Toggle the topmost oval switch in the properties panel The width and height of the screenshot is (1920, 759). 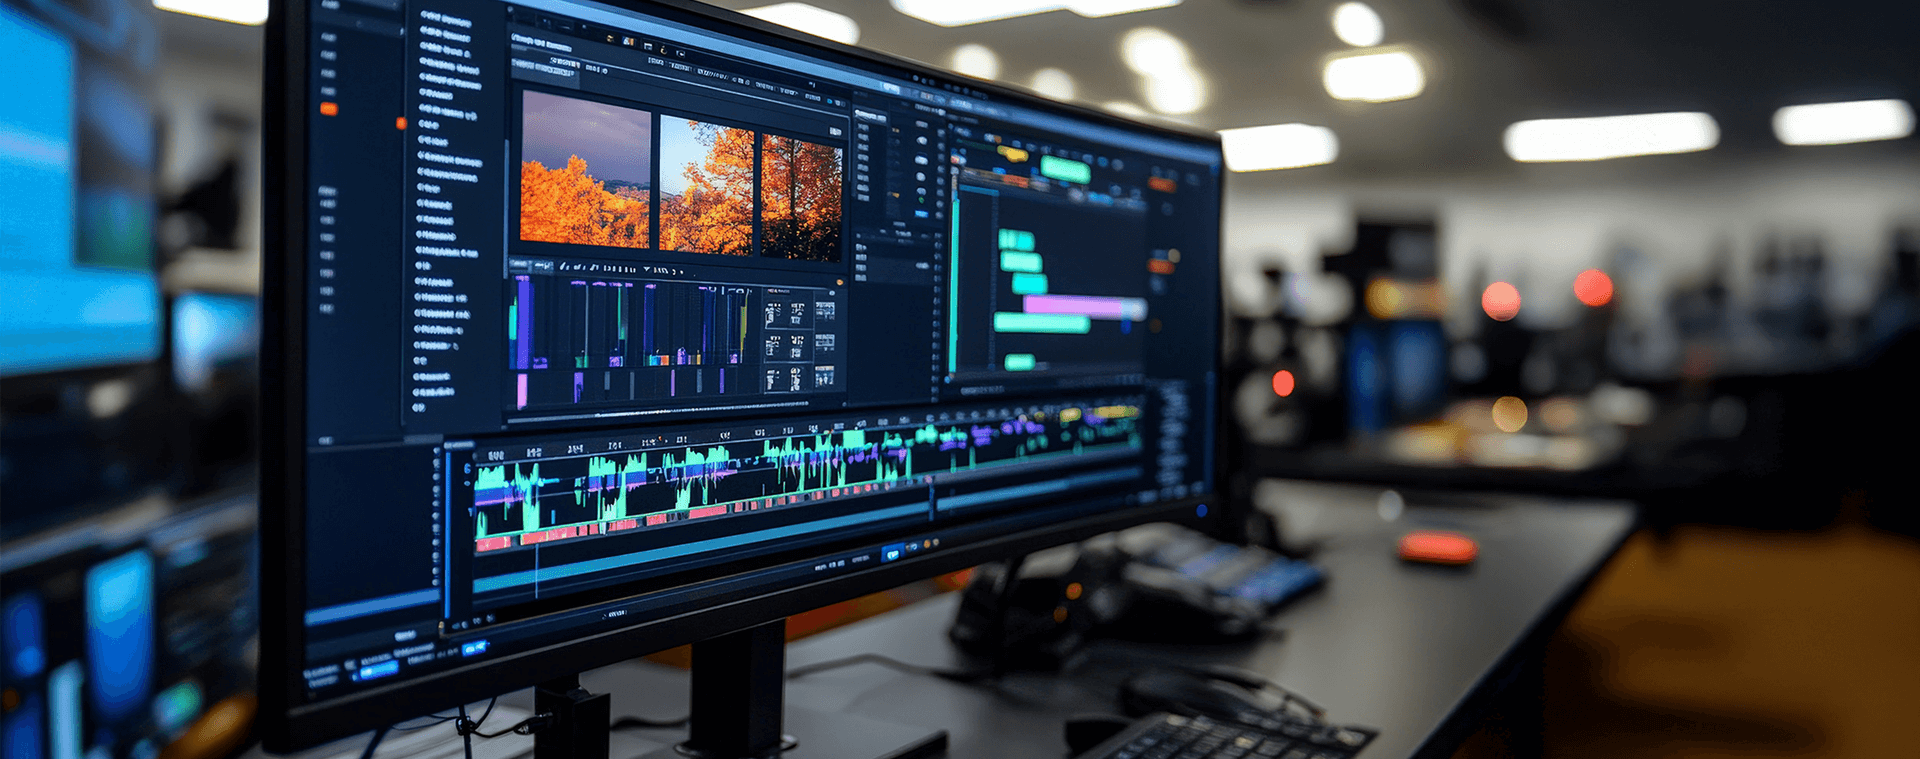coord(920,125)
